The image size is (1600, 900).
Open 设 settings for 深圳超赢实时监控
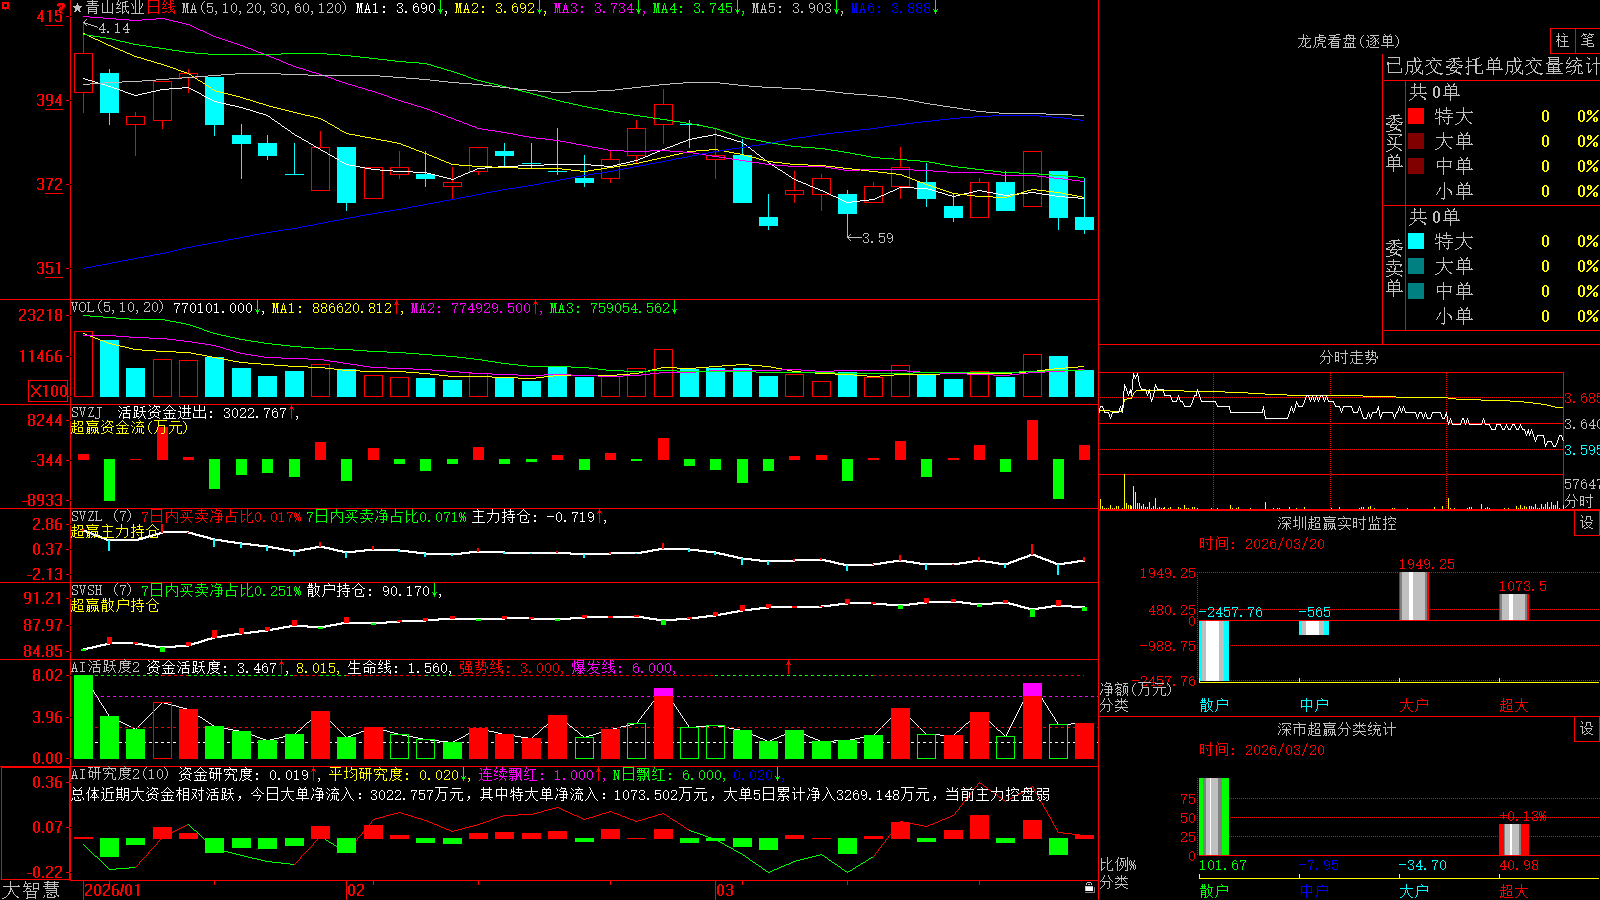[x=1587, y=523]
